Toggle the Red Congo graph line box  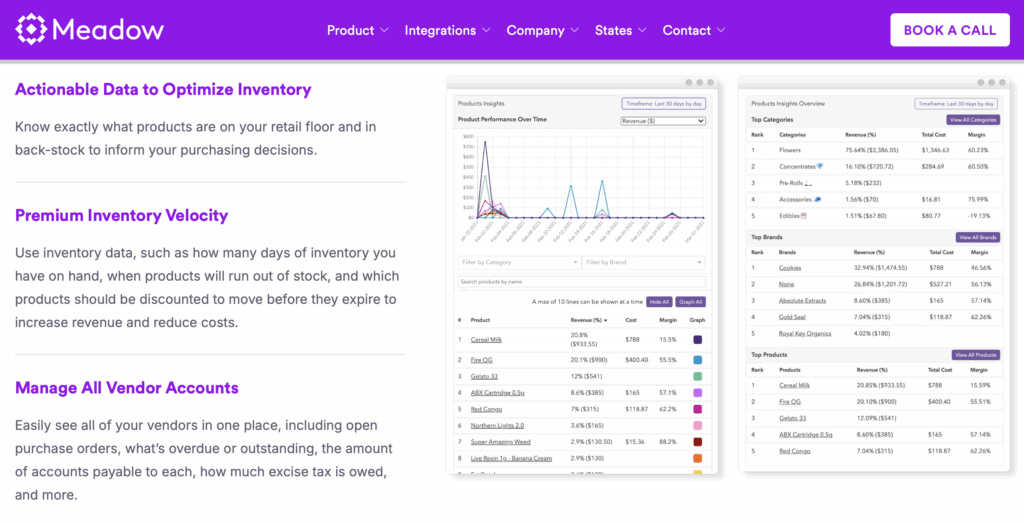(x=697, y=409)
